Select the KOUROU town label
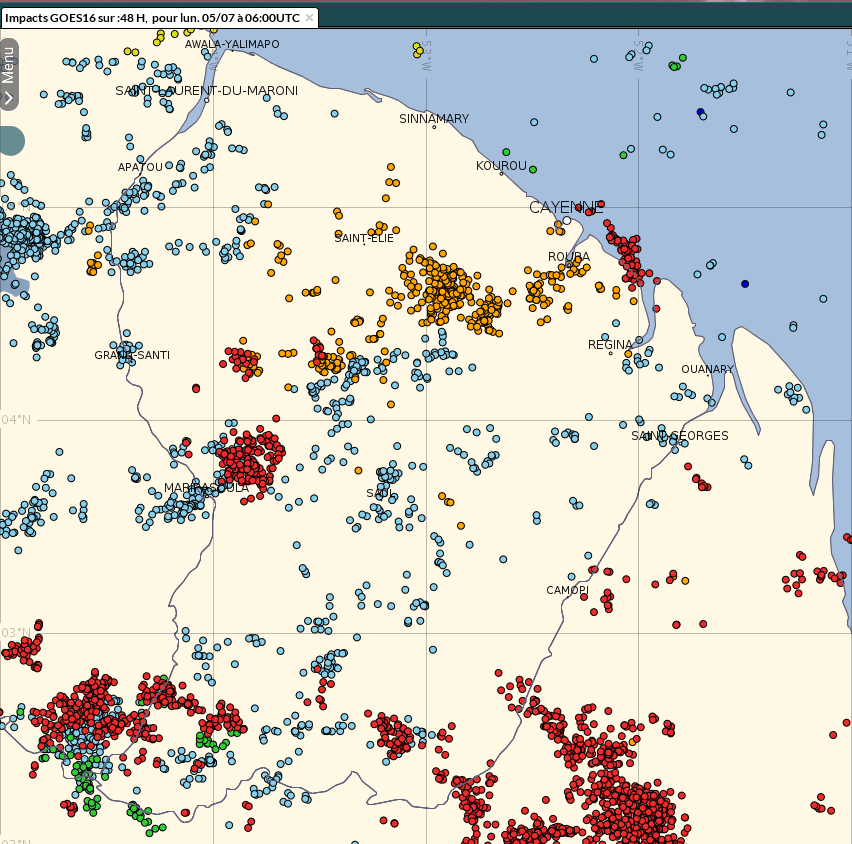The image size is (852, 844). pyautogui.click(x=501, y=166)
